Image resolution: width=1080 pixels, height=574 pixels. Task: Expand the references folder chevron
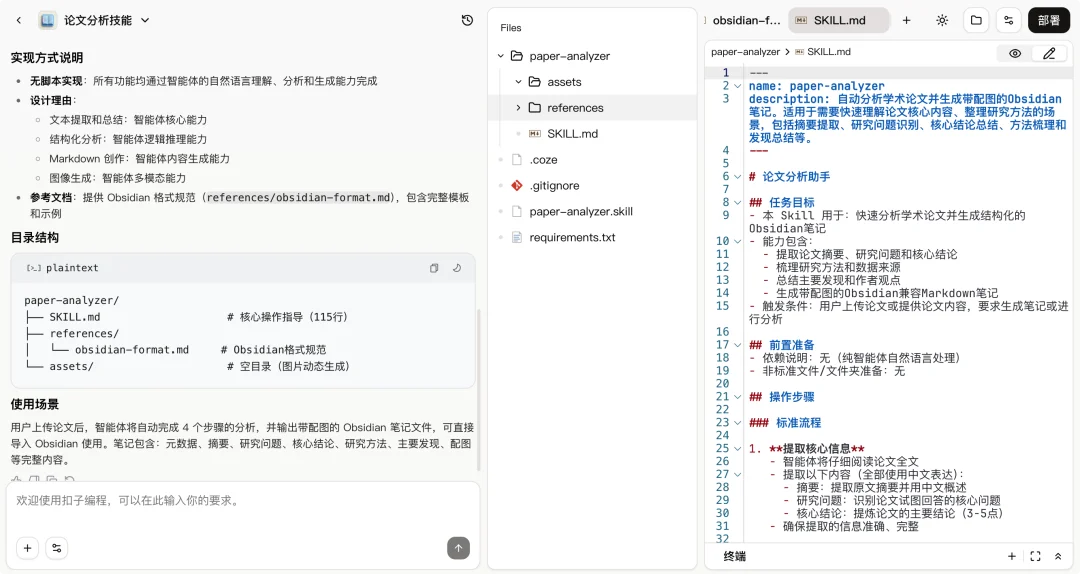[519, 107]
